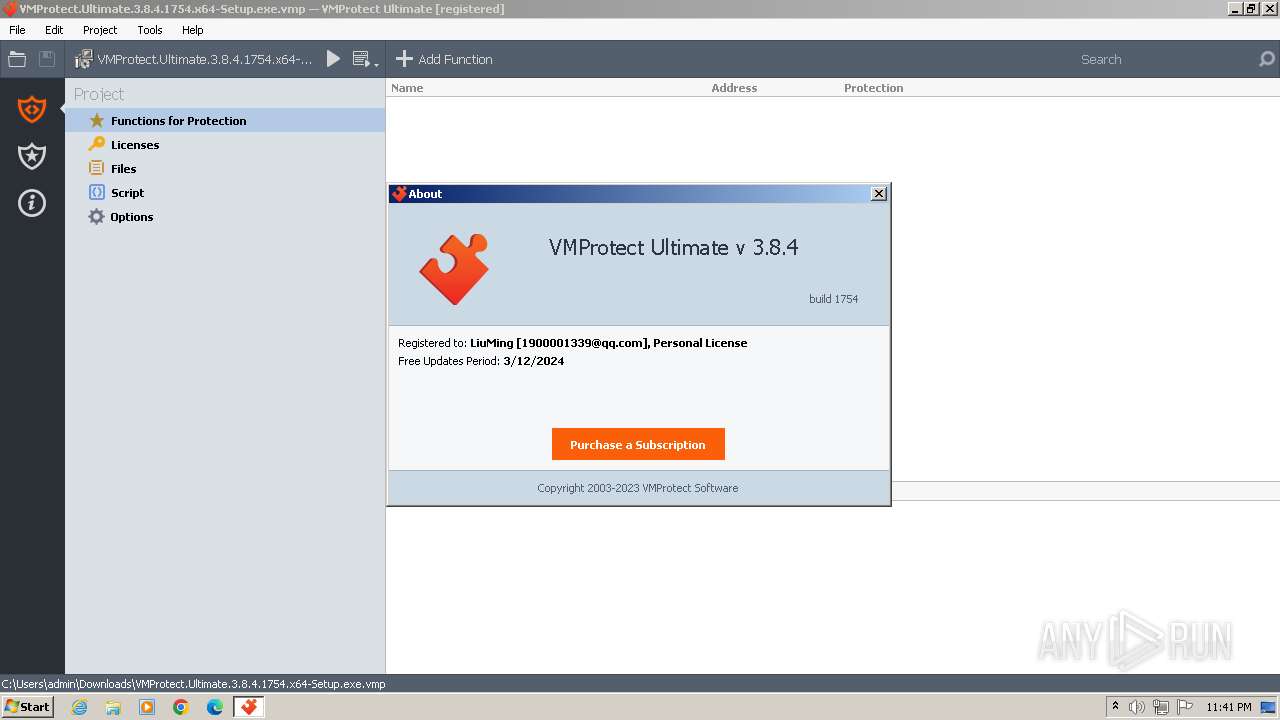Screen dimensions: 1280x720
Task: Click the Functions for Protection star icon
Action: (x=96, y=120)
